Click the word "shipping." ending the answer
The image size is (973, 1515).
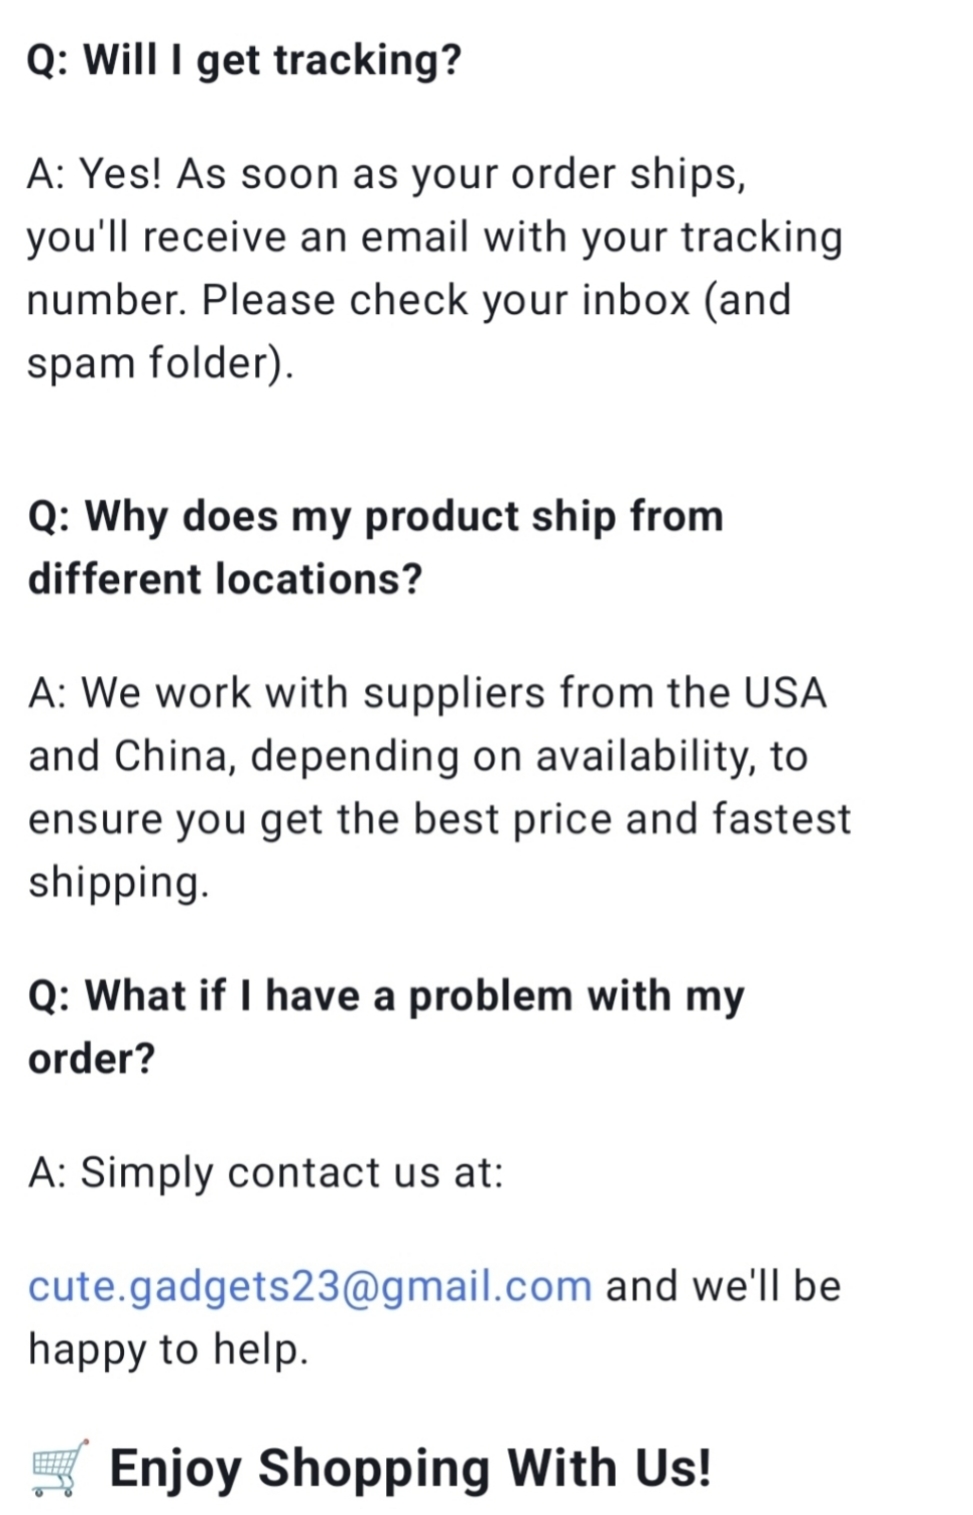coord(118,882)
